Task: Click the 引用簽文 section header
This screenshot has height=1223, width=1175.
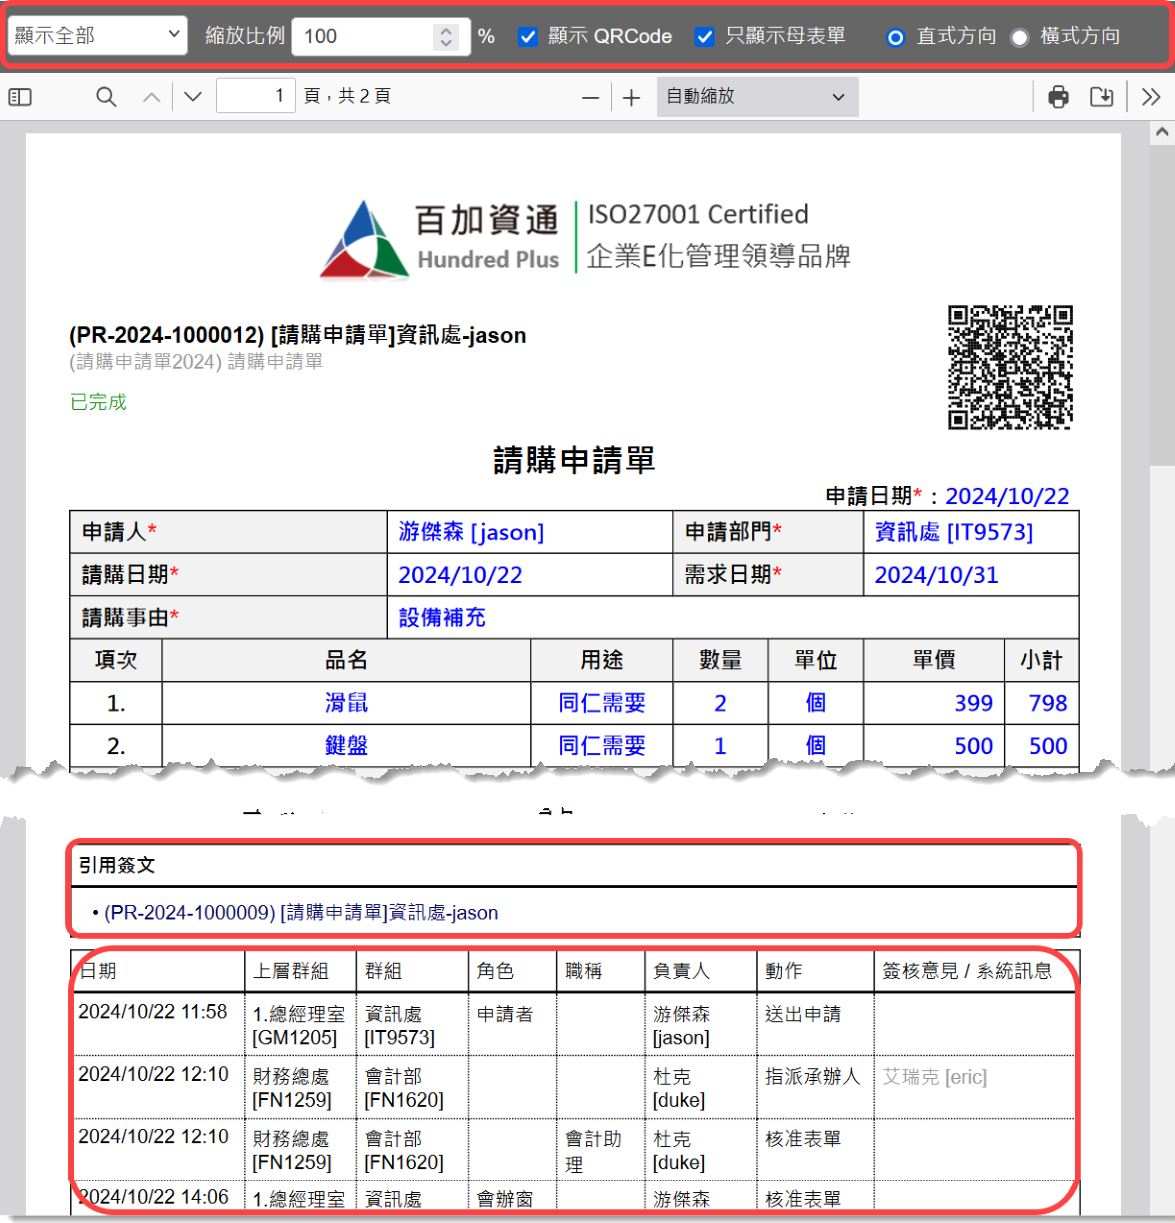Action: (117, 865)
